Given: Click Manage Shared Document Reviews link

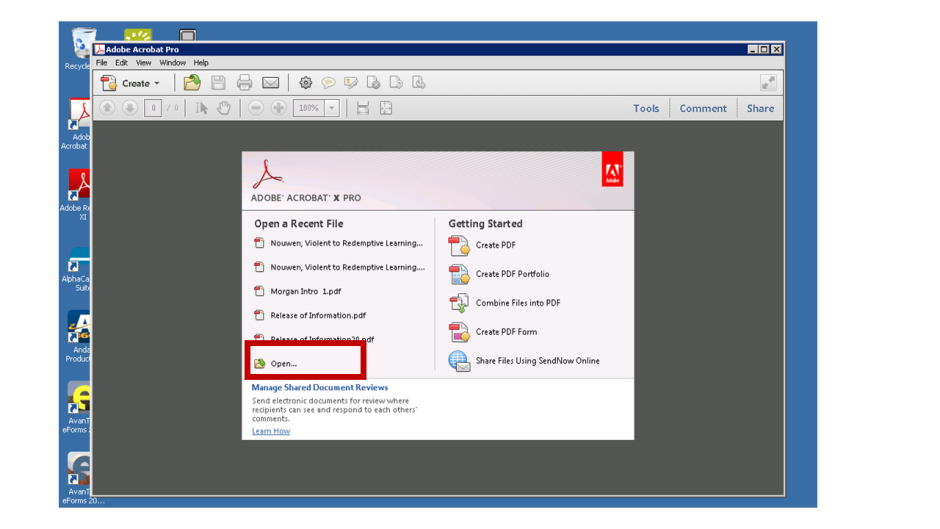Looking at the screenshot, I should point(320,387).
